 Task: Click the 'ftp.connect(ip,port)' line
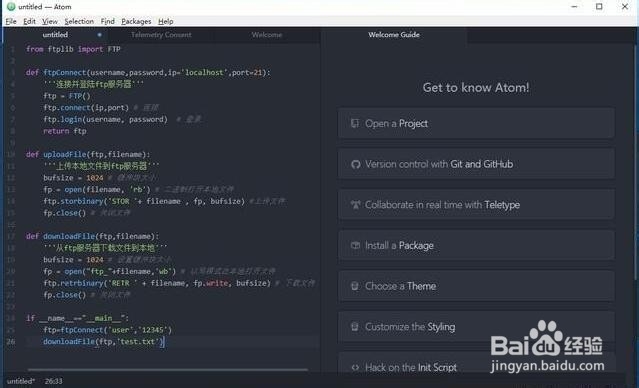point(86,108)
